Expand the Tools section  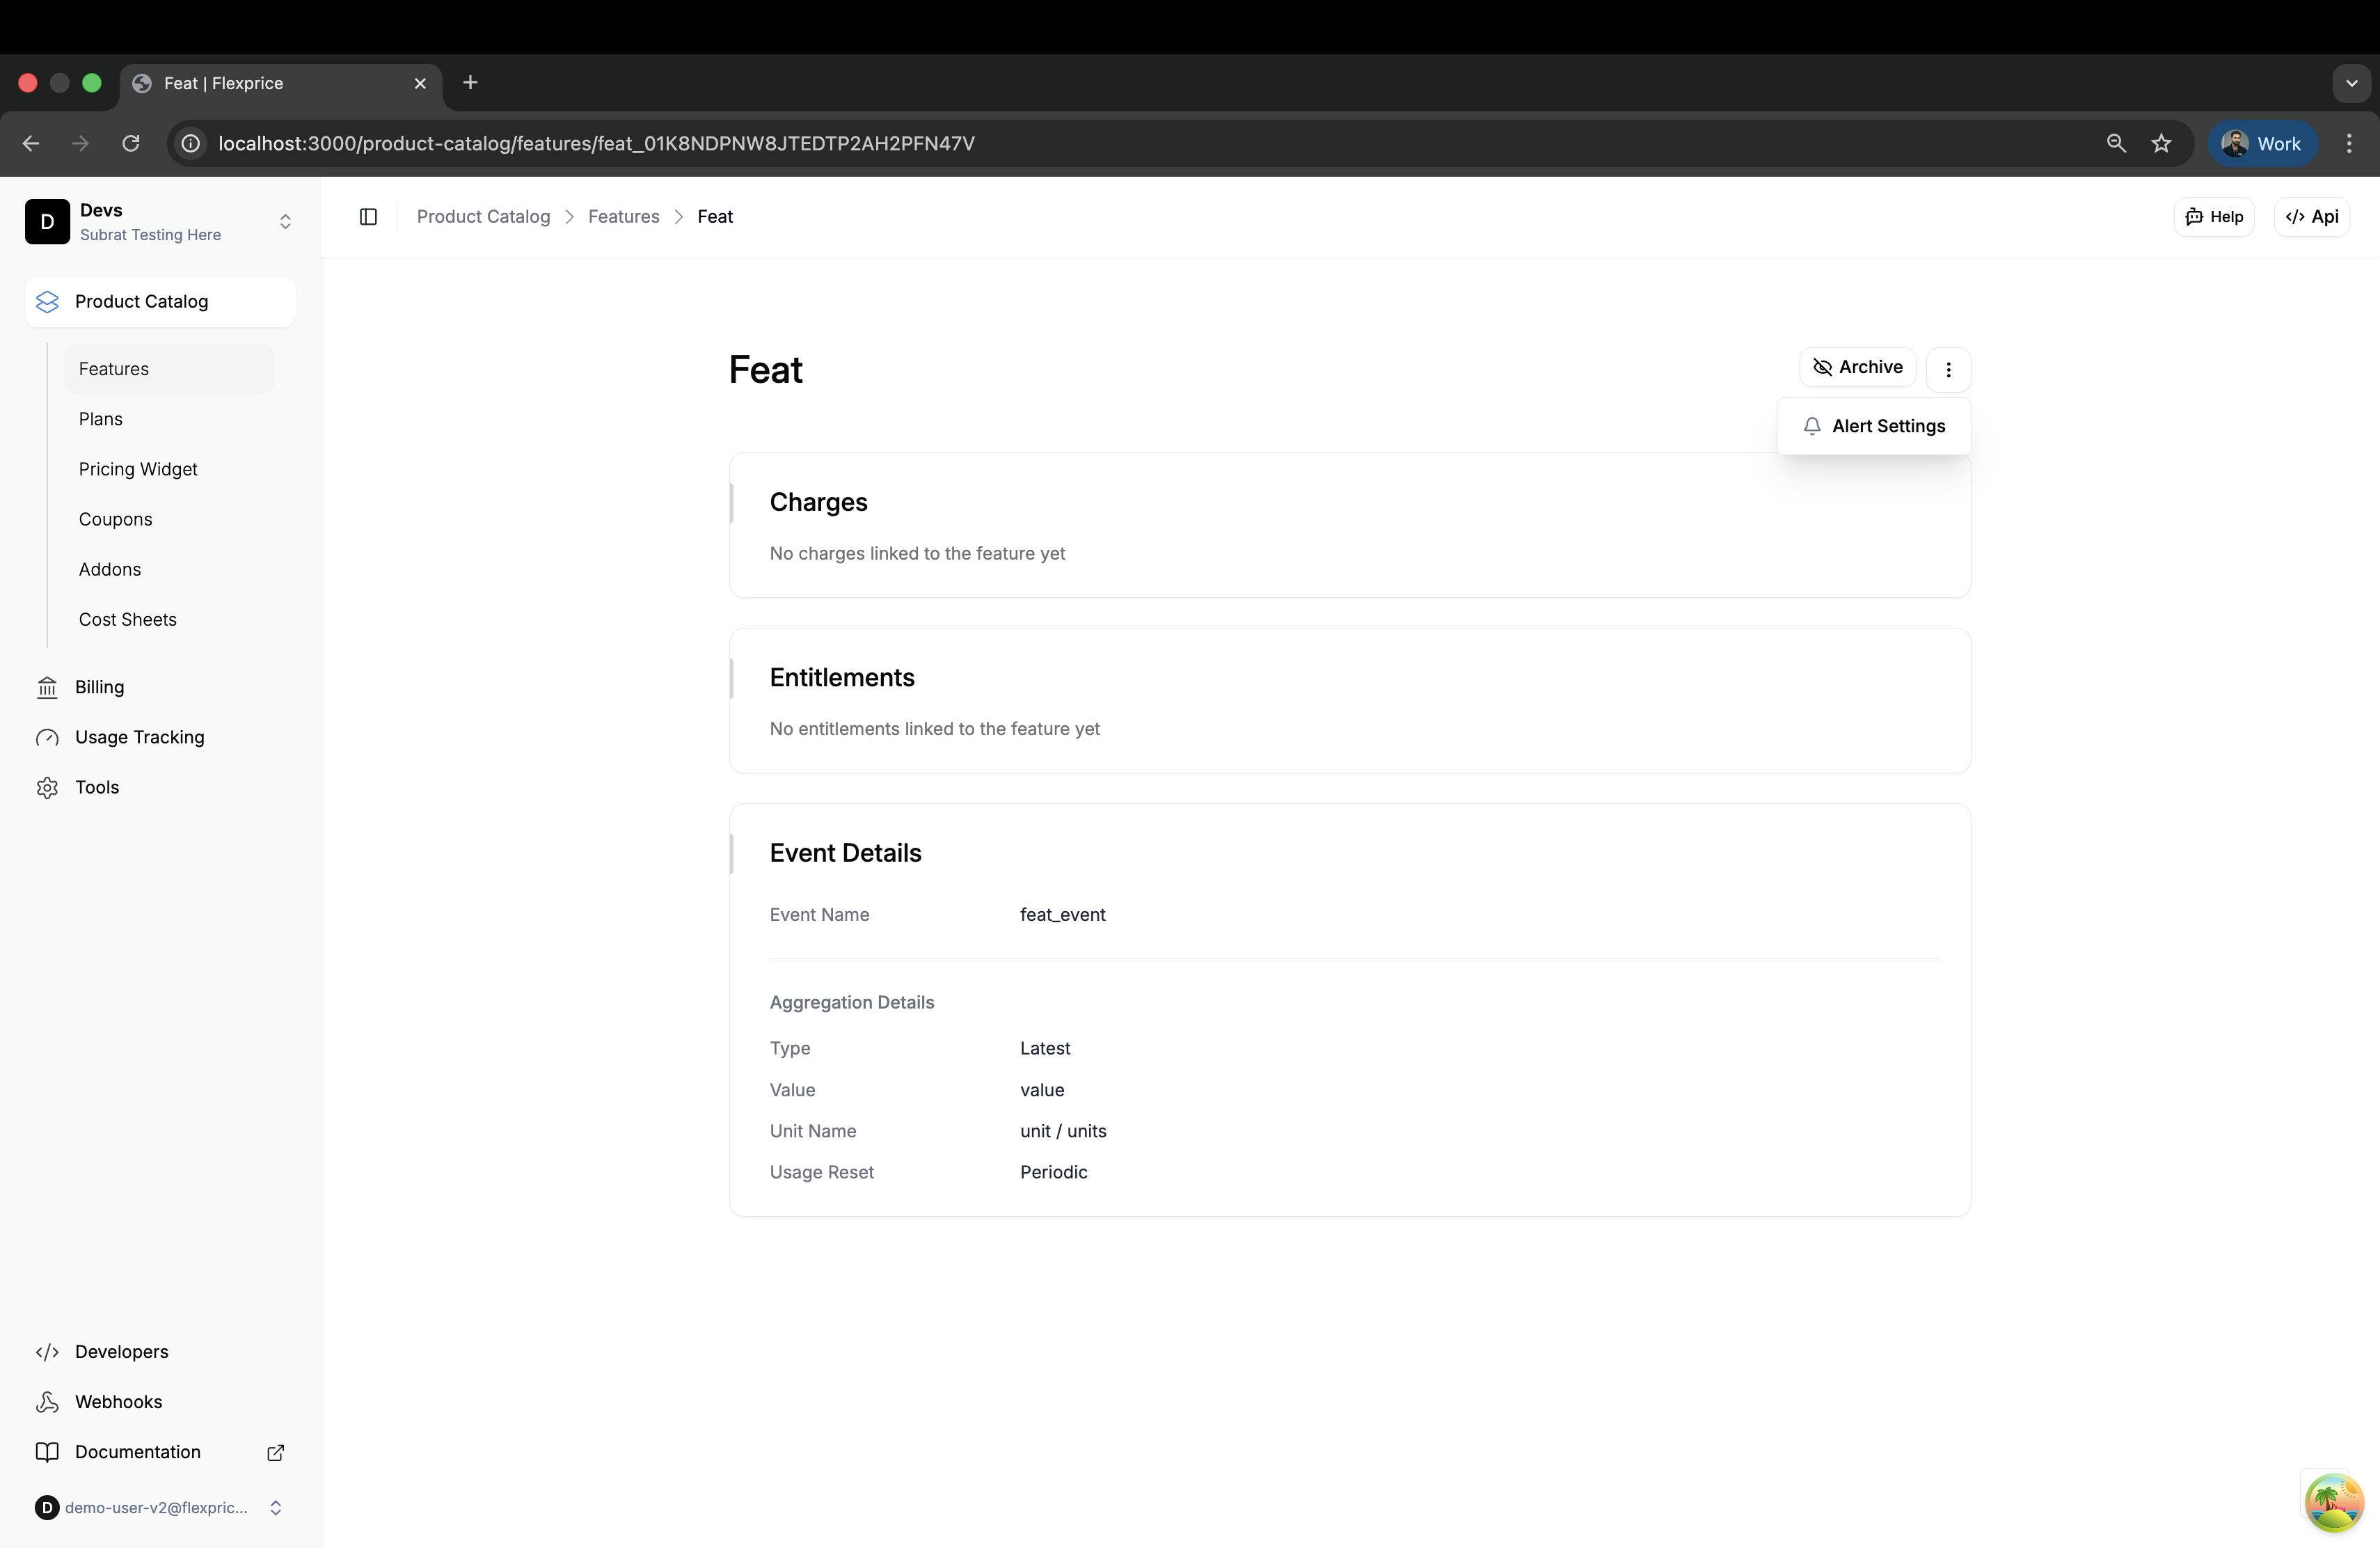tap(160, 788)
